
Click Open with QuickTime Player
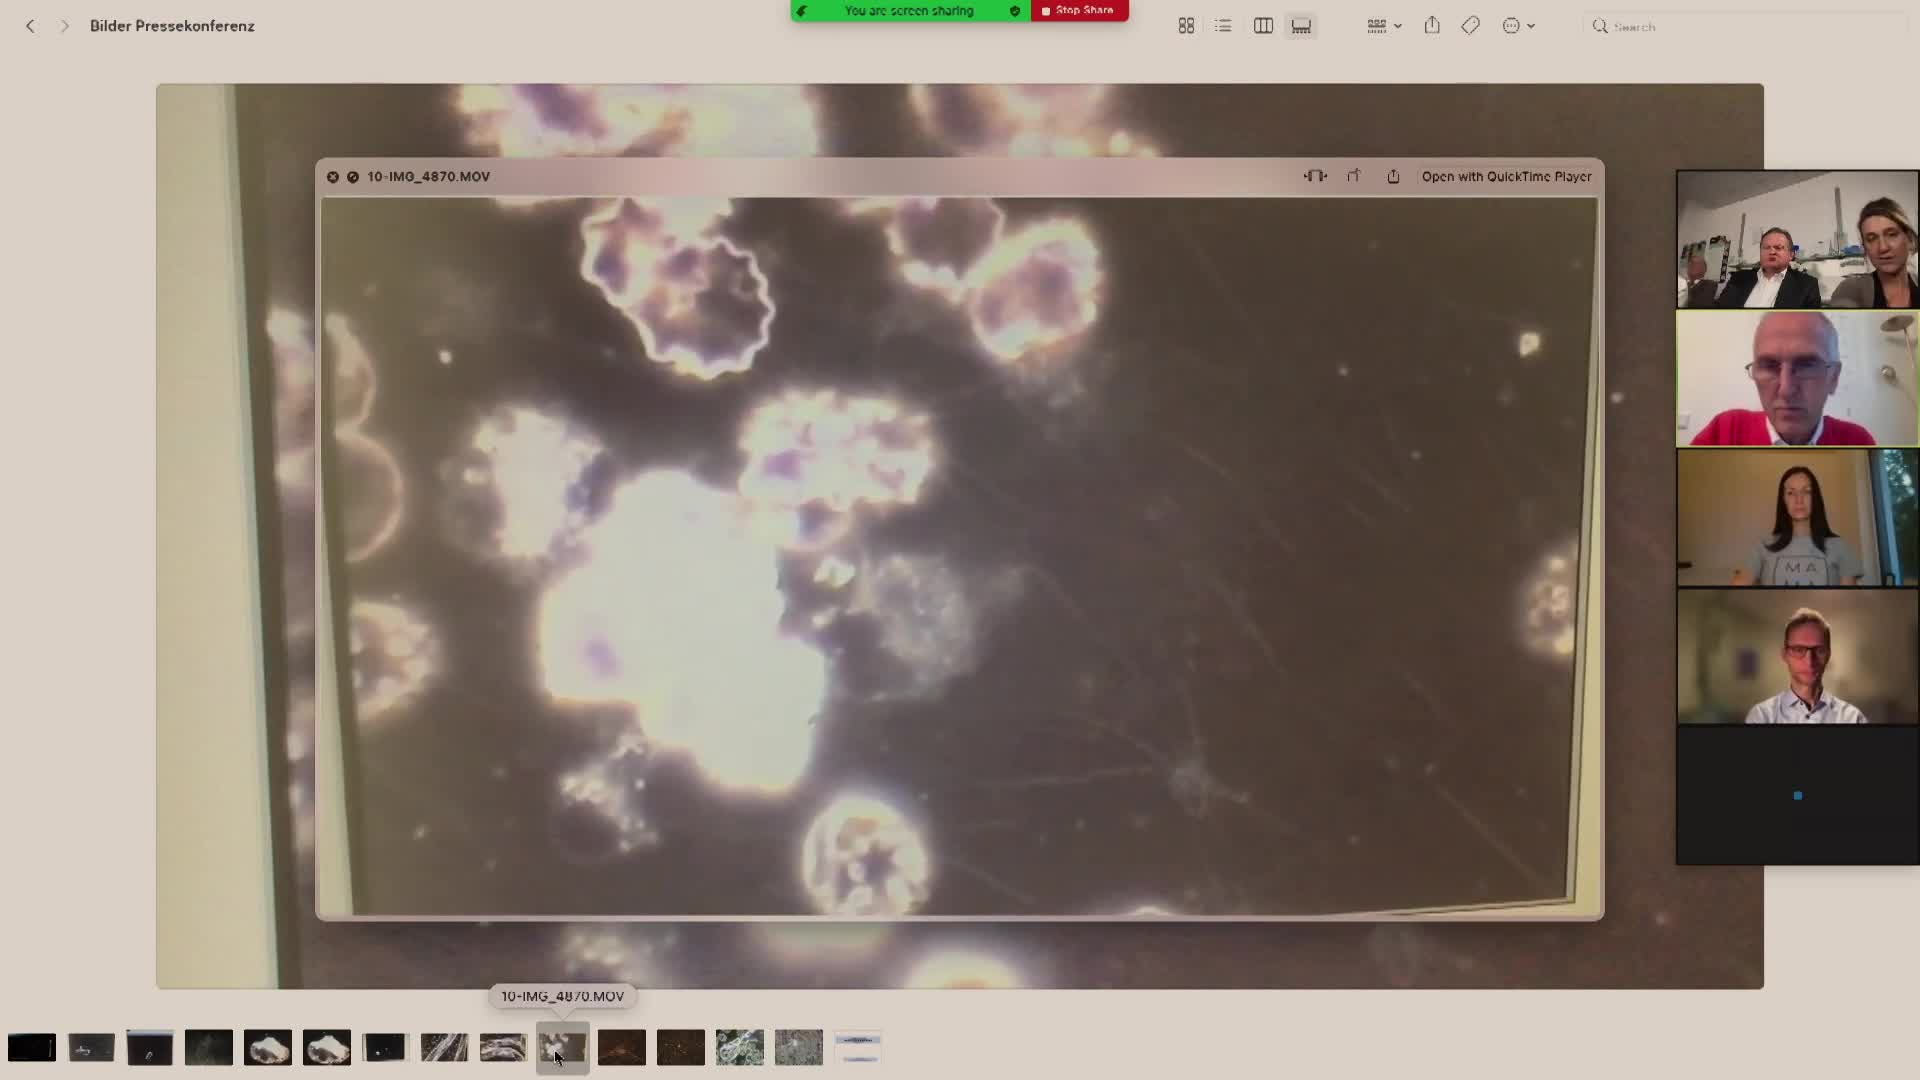coord(1506,176)
